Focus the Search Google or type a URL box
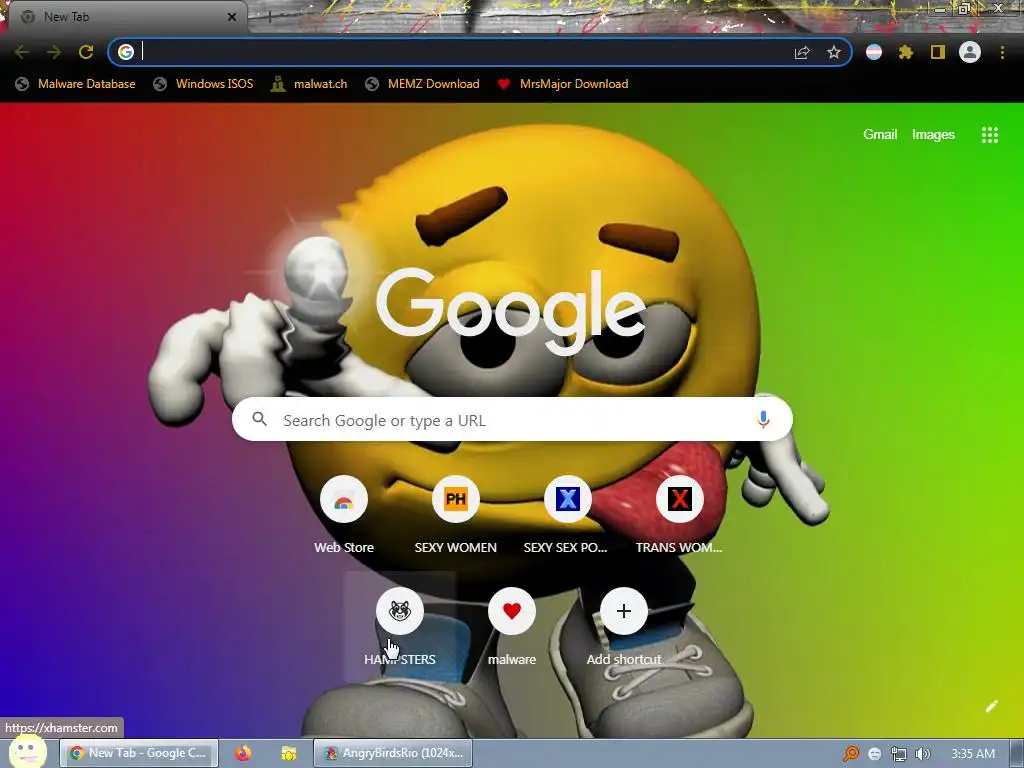Image resolution: width=1024 pixels, height=768 pixels. [512, 419]
